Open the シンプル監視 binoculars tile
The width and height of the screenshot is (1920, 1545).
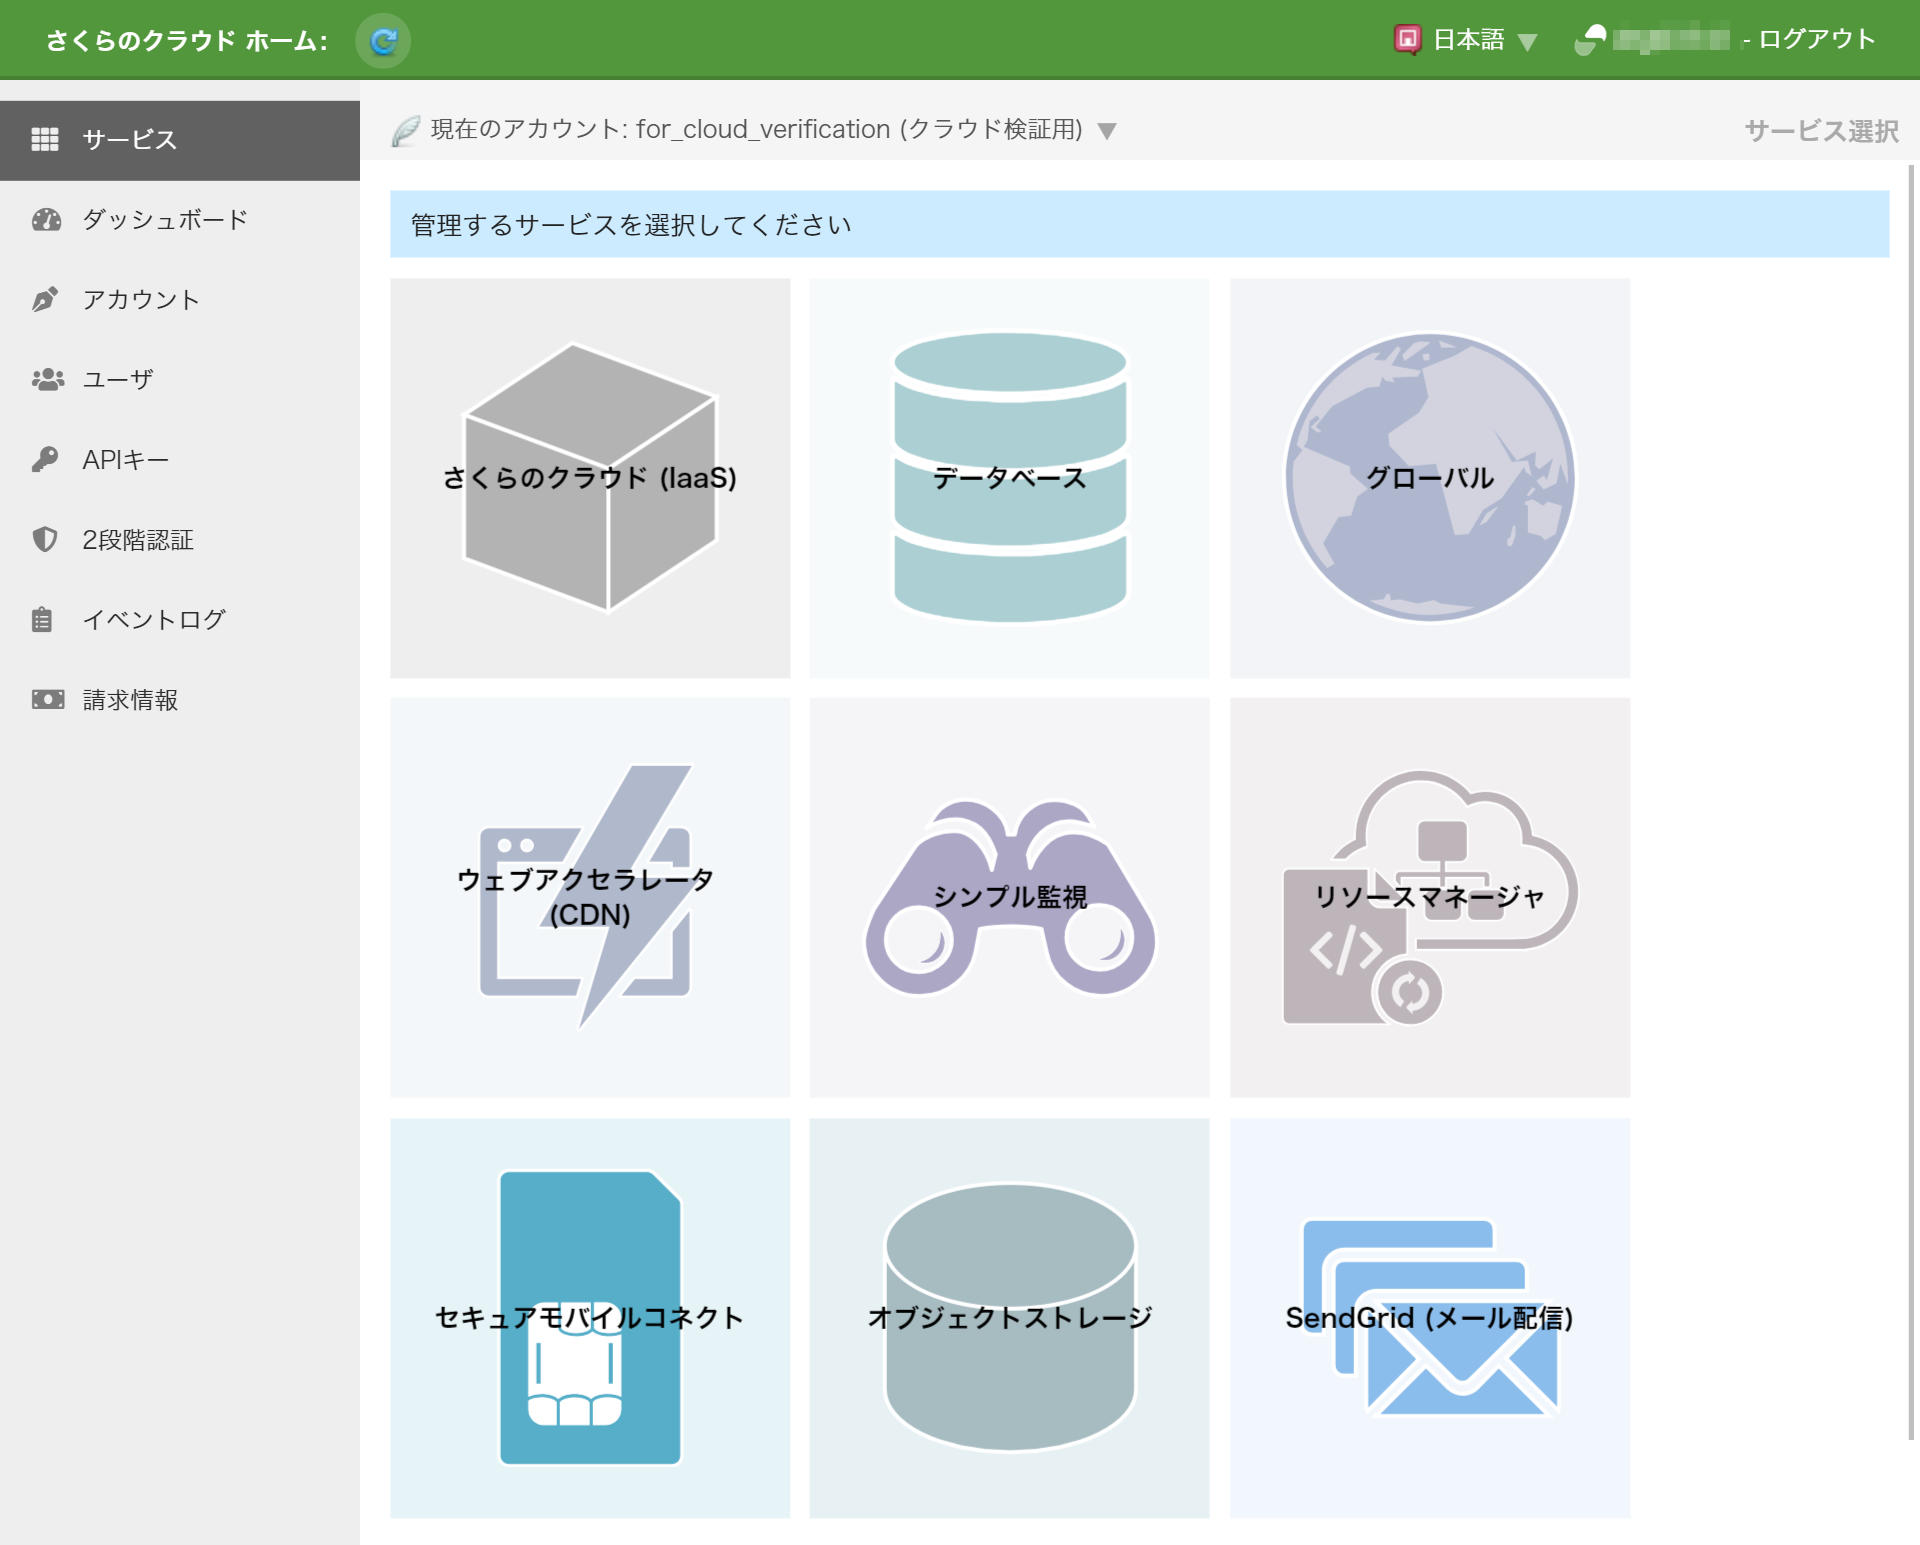1009,897
